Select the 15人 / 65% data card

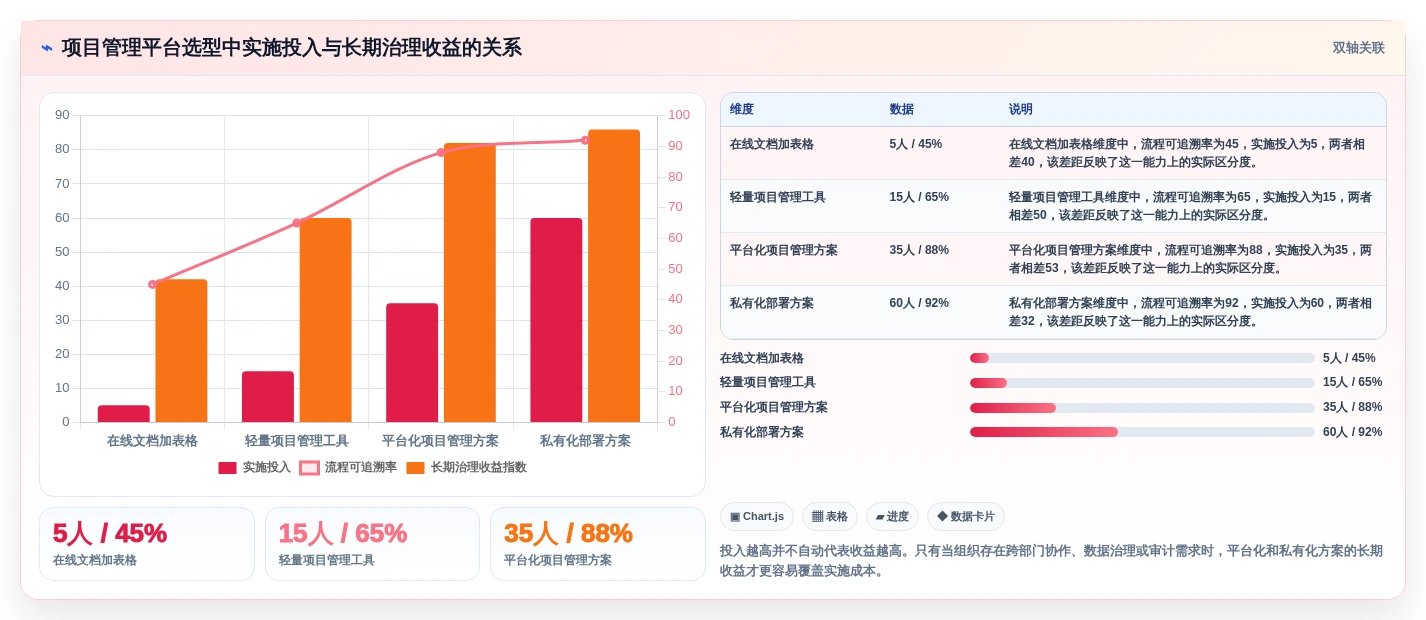pos(372,544)
